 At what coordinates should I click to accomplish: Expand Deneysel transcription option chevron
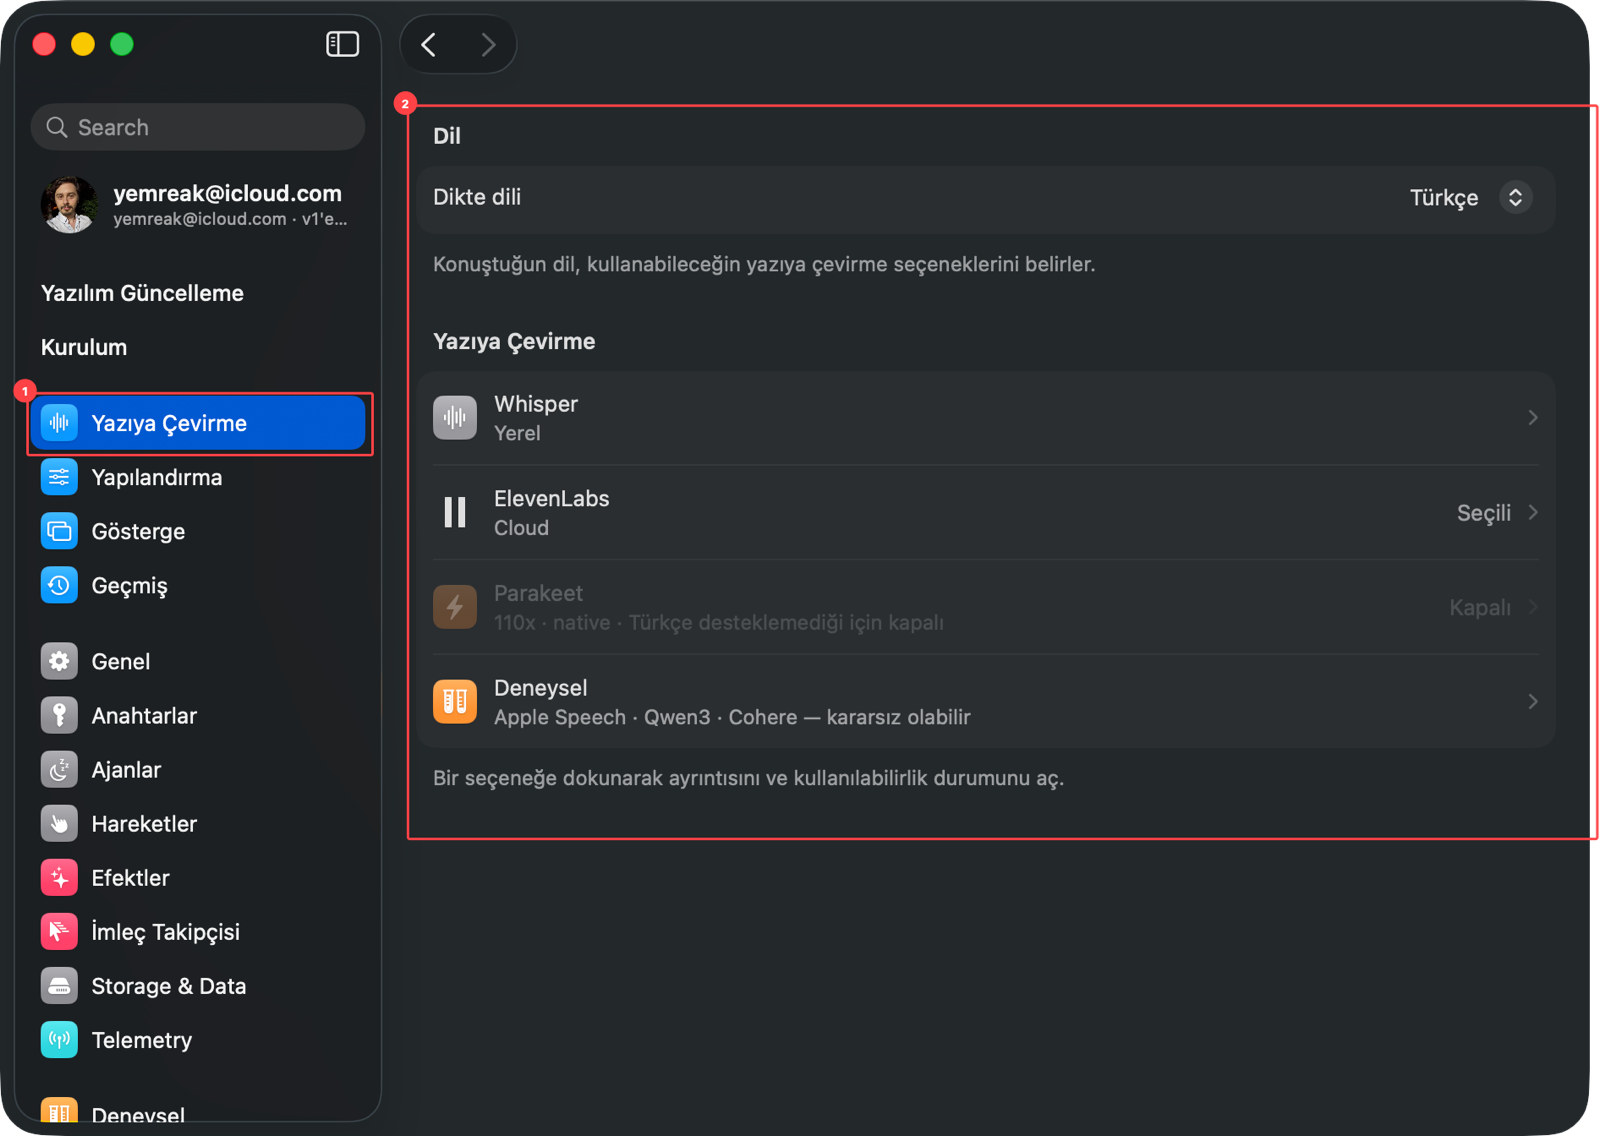click(1532, 701)
